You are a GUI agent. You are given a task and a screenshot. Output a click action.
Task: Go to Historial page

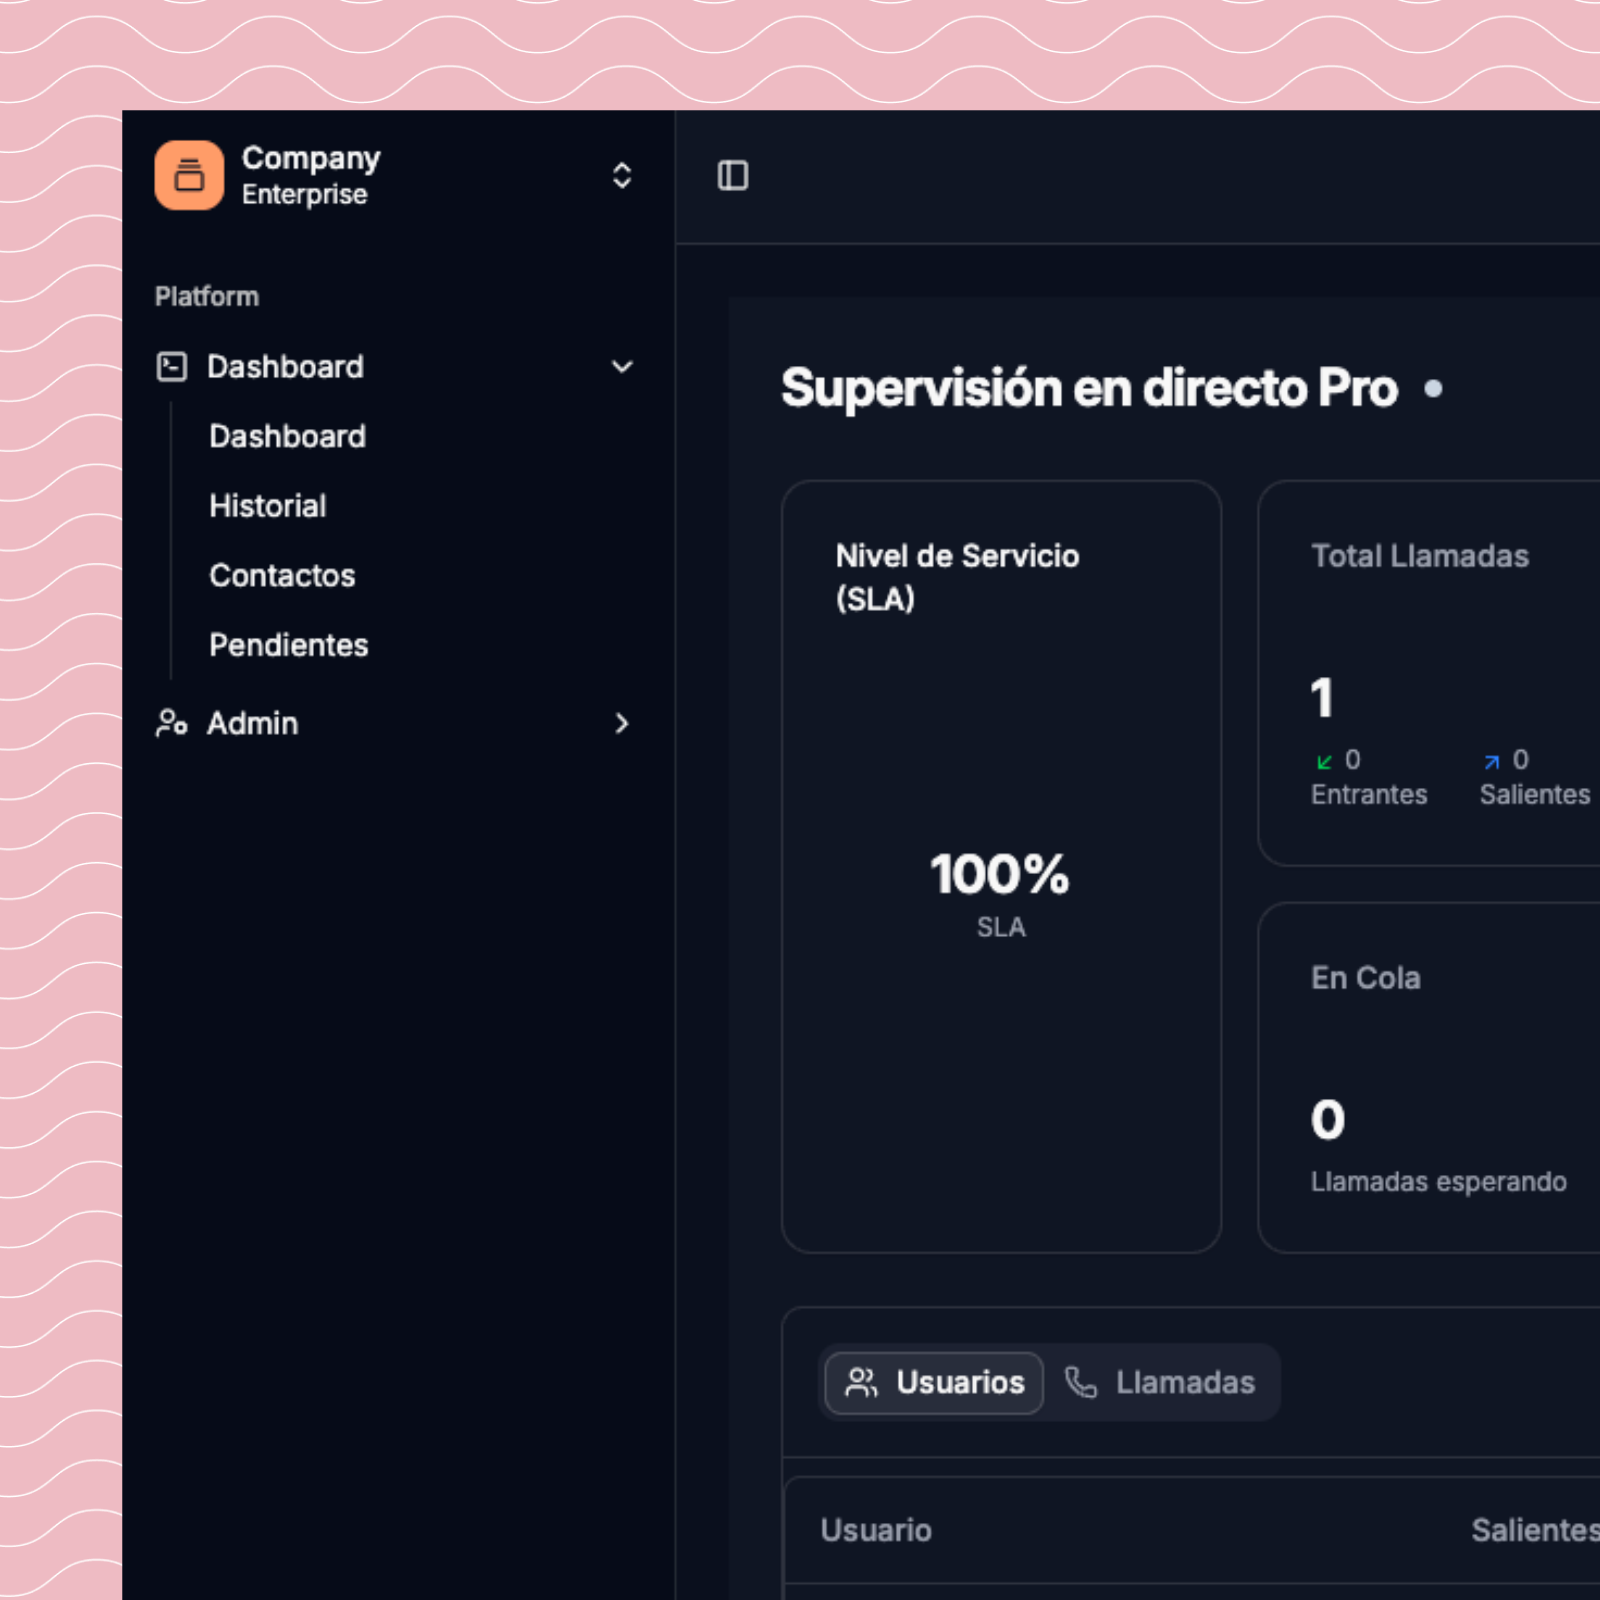[x=267, y=506]
